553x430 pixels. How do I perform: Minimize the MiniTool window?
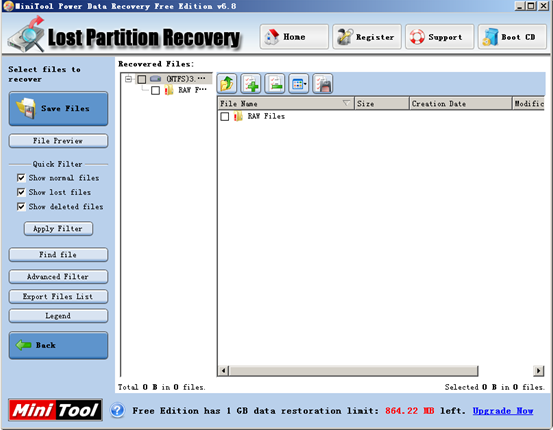pos(520,6)
